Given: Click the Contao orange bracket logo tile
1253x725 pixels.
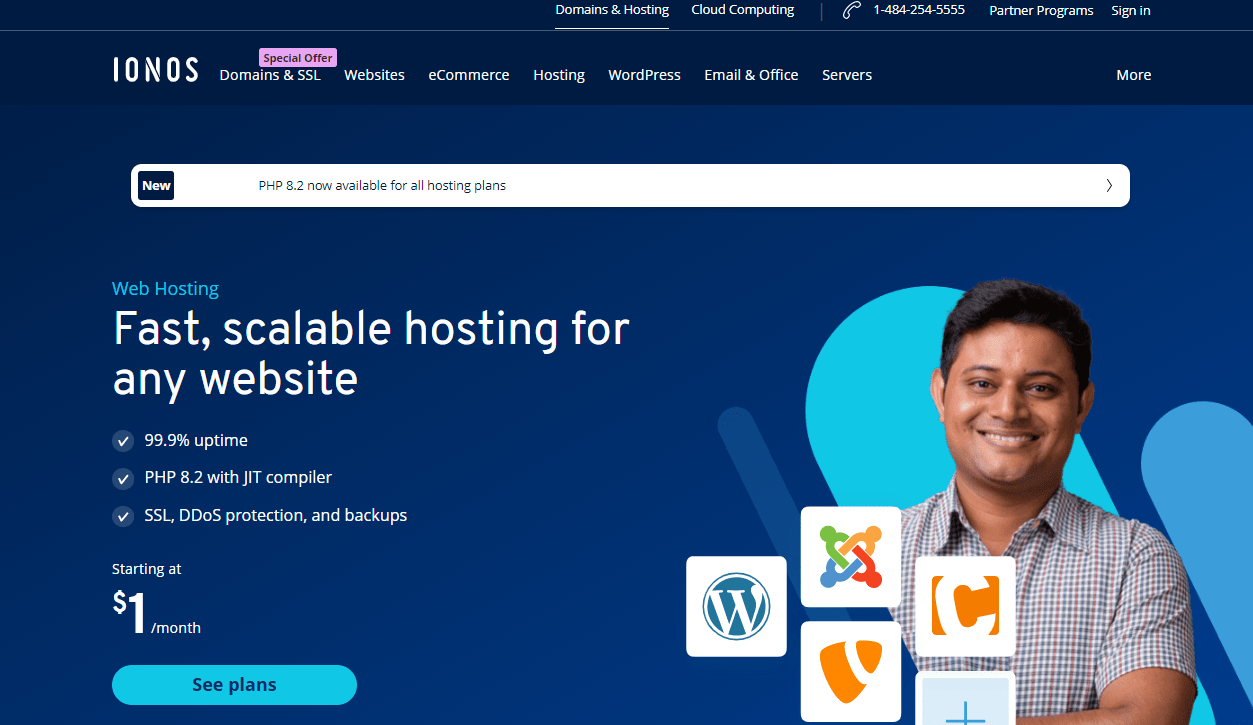Looking at the screenshot, I should click(x=965, y=606).
